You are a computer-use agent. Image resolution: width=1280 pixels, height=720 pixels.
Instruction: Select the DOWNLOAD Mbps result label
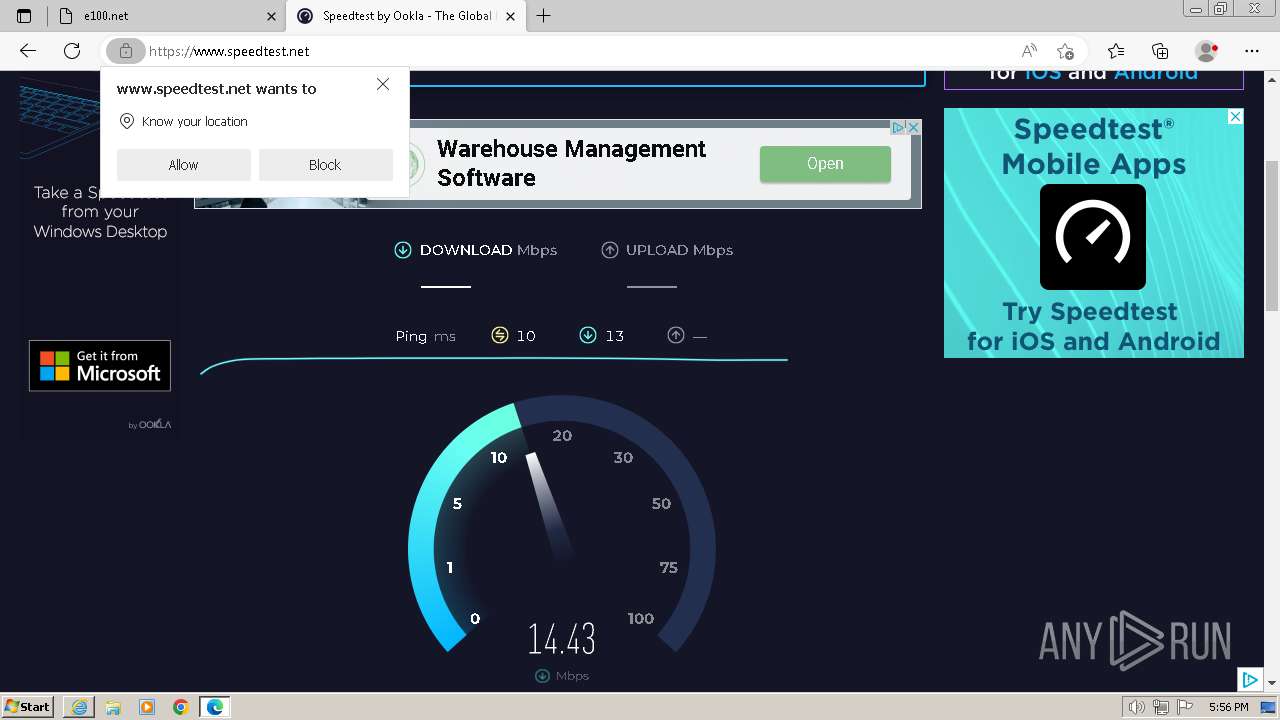(488, 250)
